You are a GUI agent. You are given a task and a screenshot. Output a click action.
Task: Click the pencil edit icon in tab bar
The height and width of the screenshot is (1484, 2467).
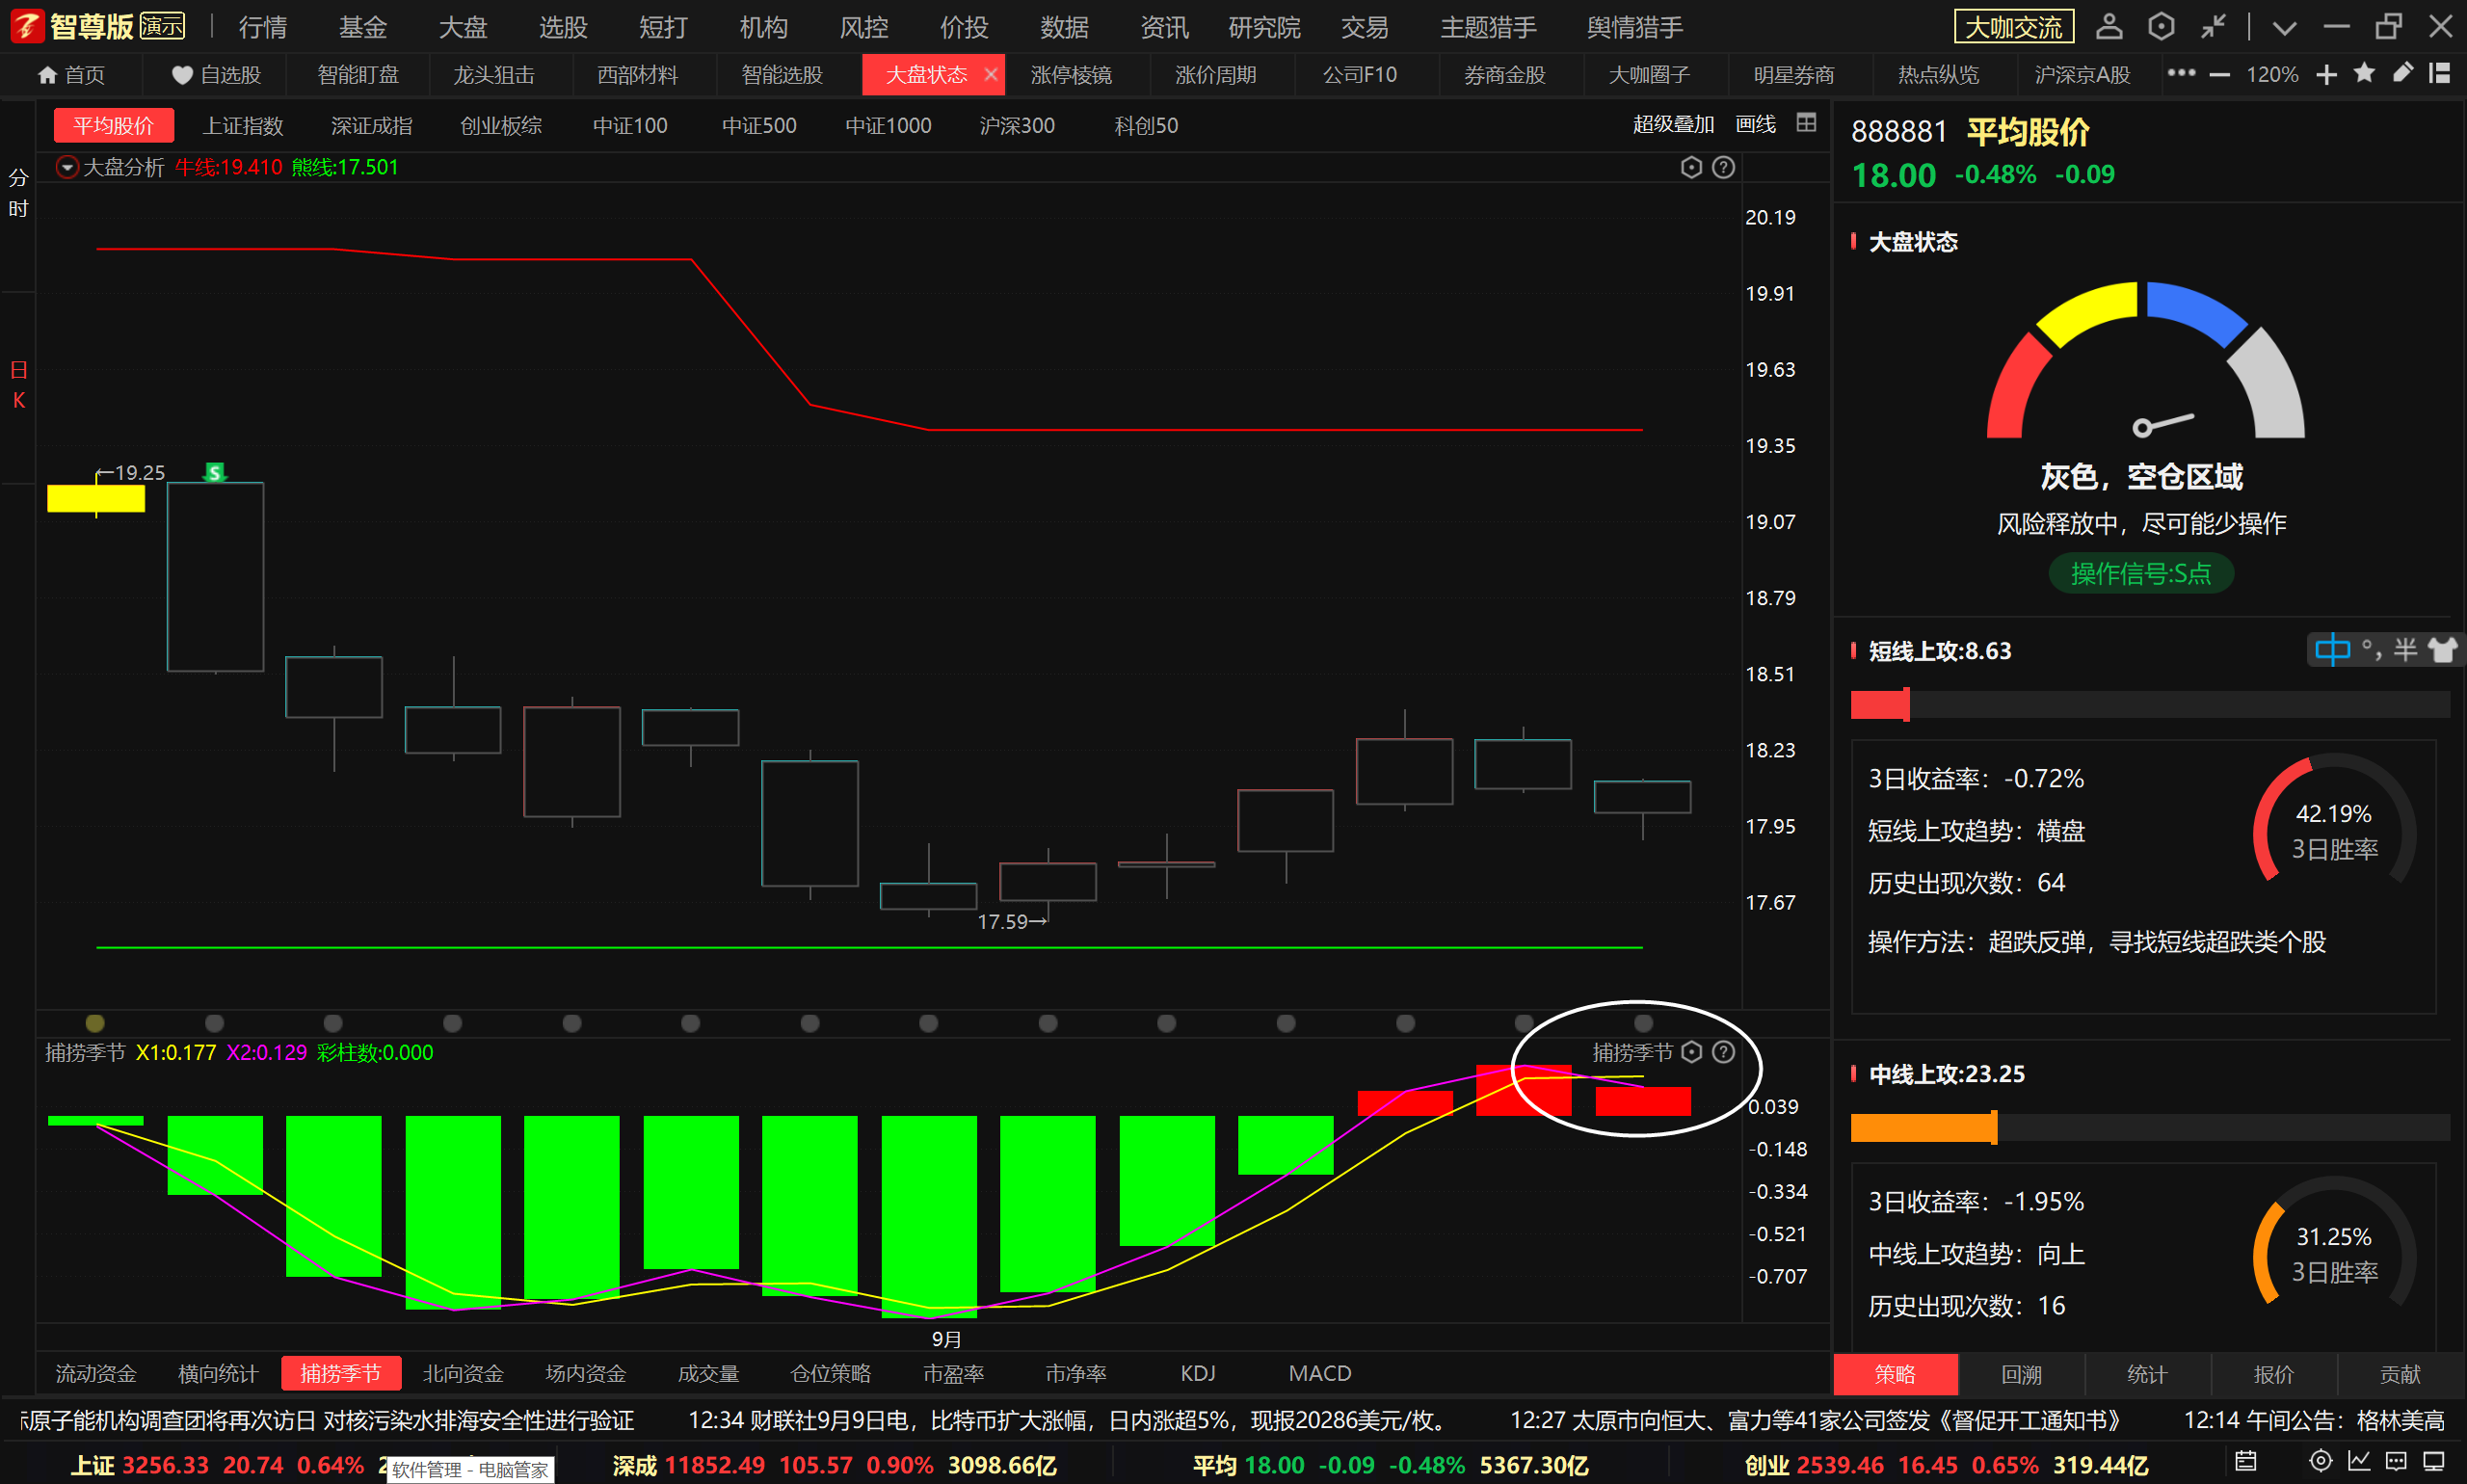[x=2402, y=73]
